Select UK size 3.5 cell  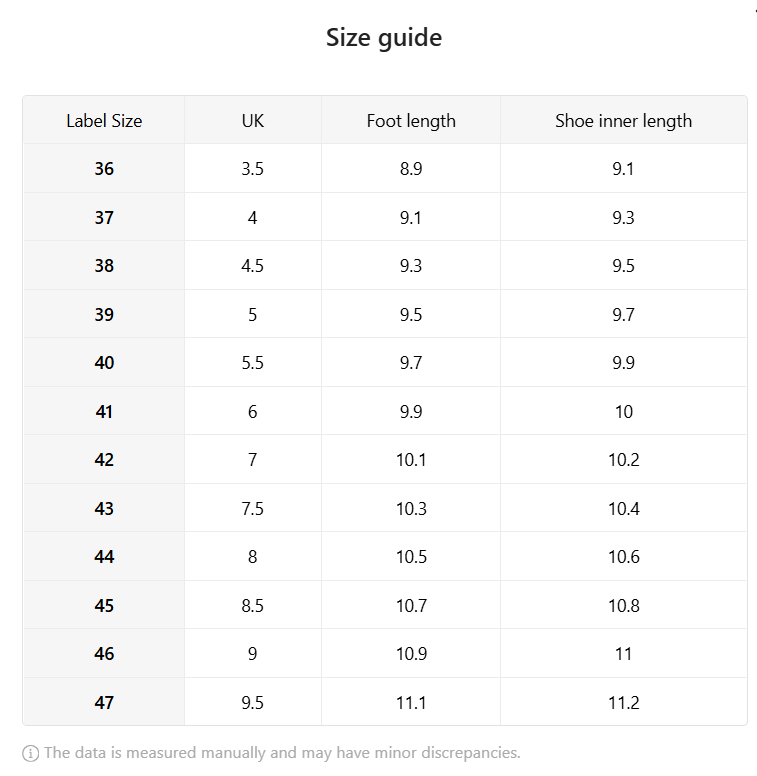(x=253, y=169)
